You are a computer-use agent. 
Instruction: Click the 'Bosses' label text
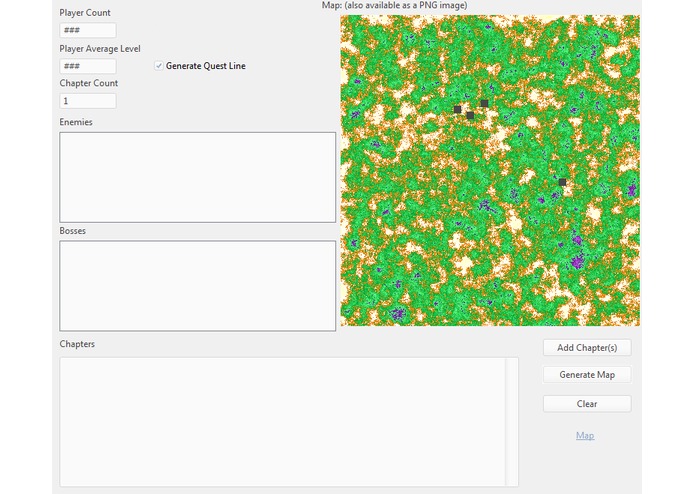[72, 231]
